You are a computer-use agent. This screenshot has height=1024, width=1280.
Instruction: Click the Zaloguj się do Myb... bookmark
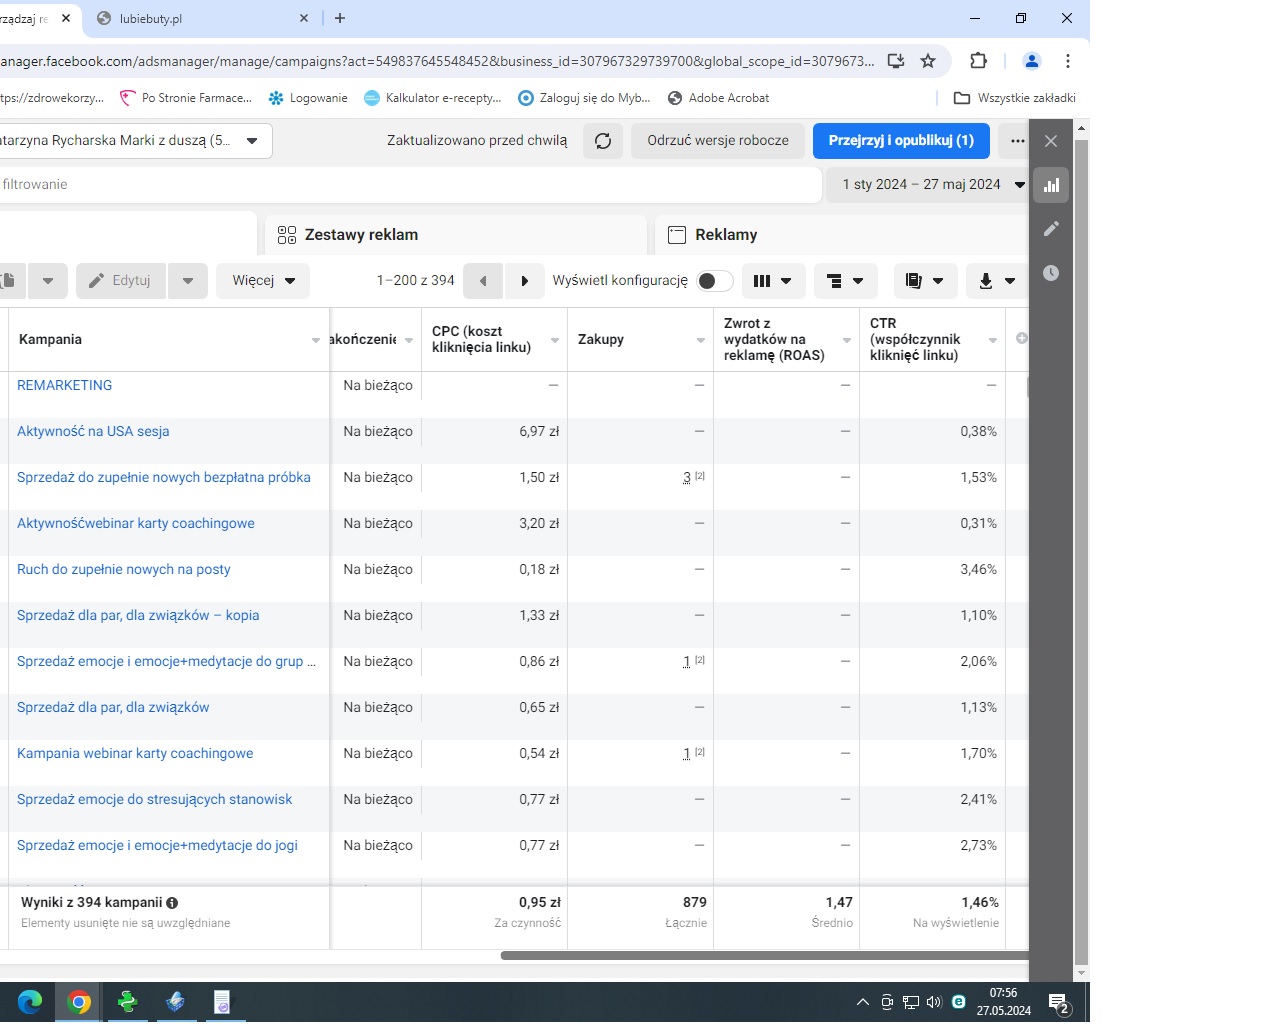[x=584, y=98]
